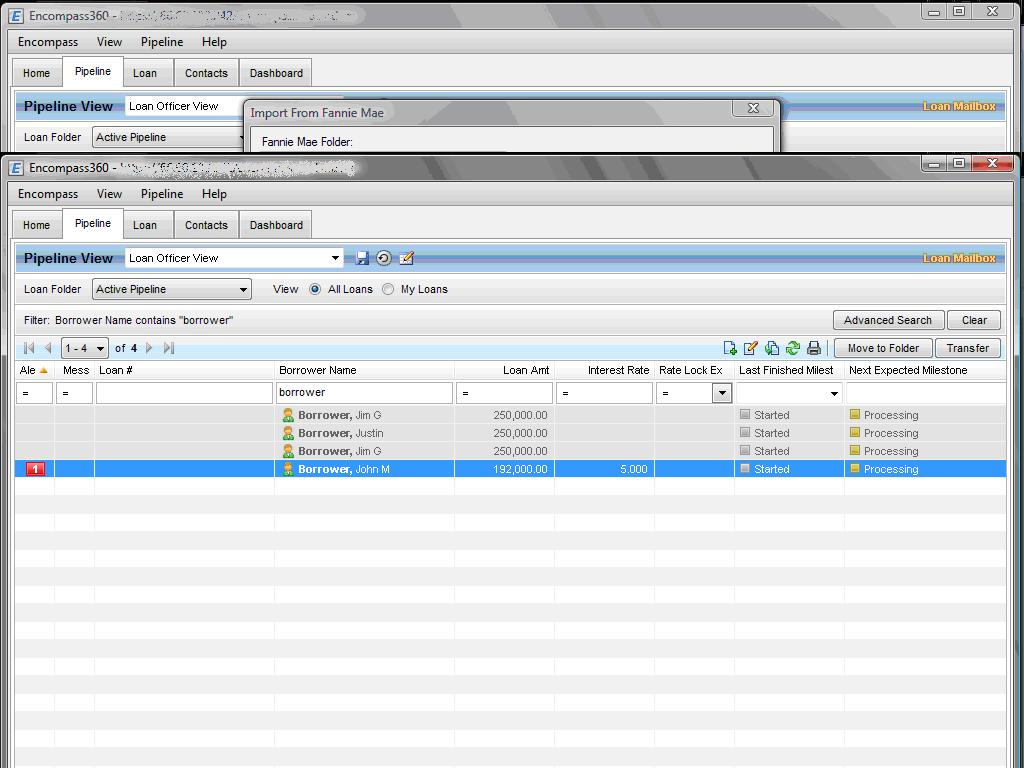Print the pipeline using printer icon

click(814, 348)
